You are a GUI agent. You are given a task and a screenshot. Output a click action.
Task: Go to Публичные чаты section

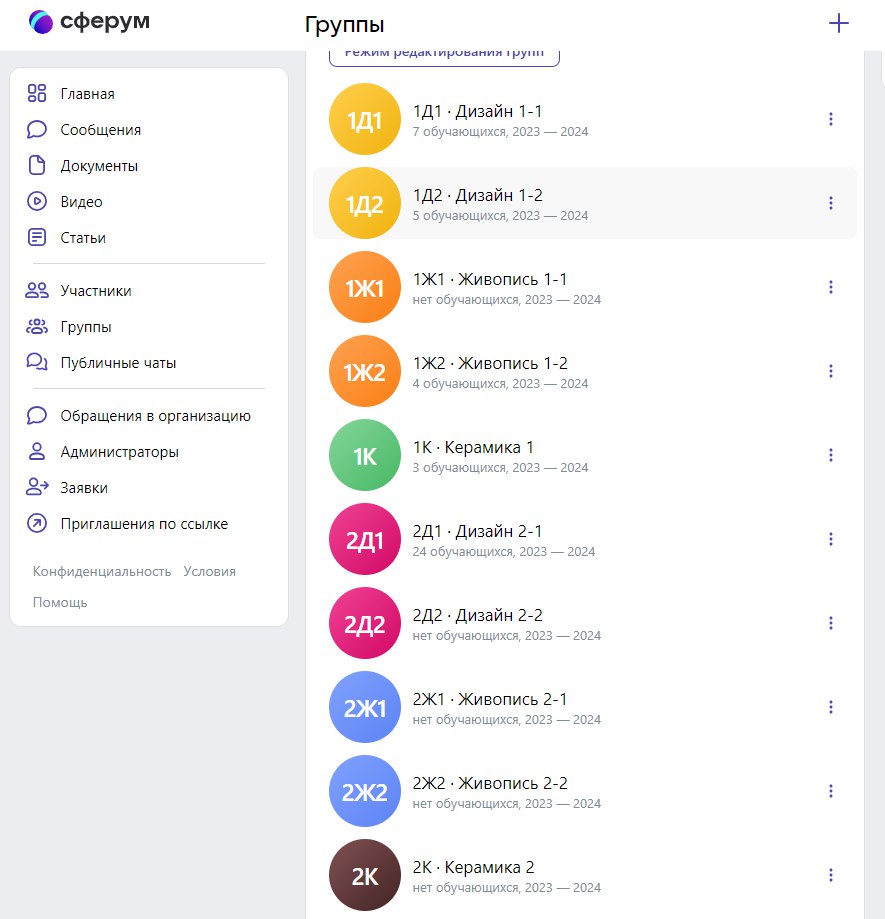tap(118, 363)
